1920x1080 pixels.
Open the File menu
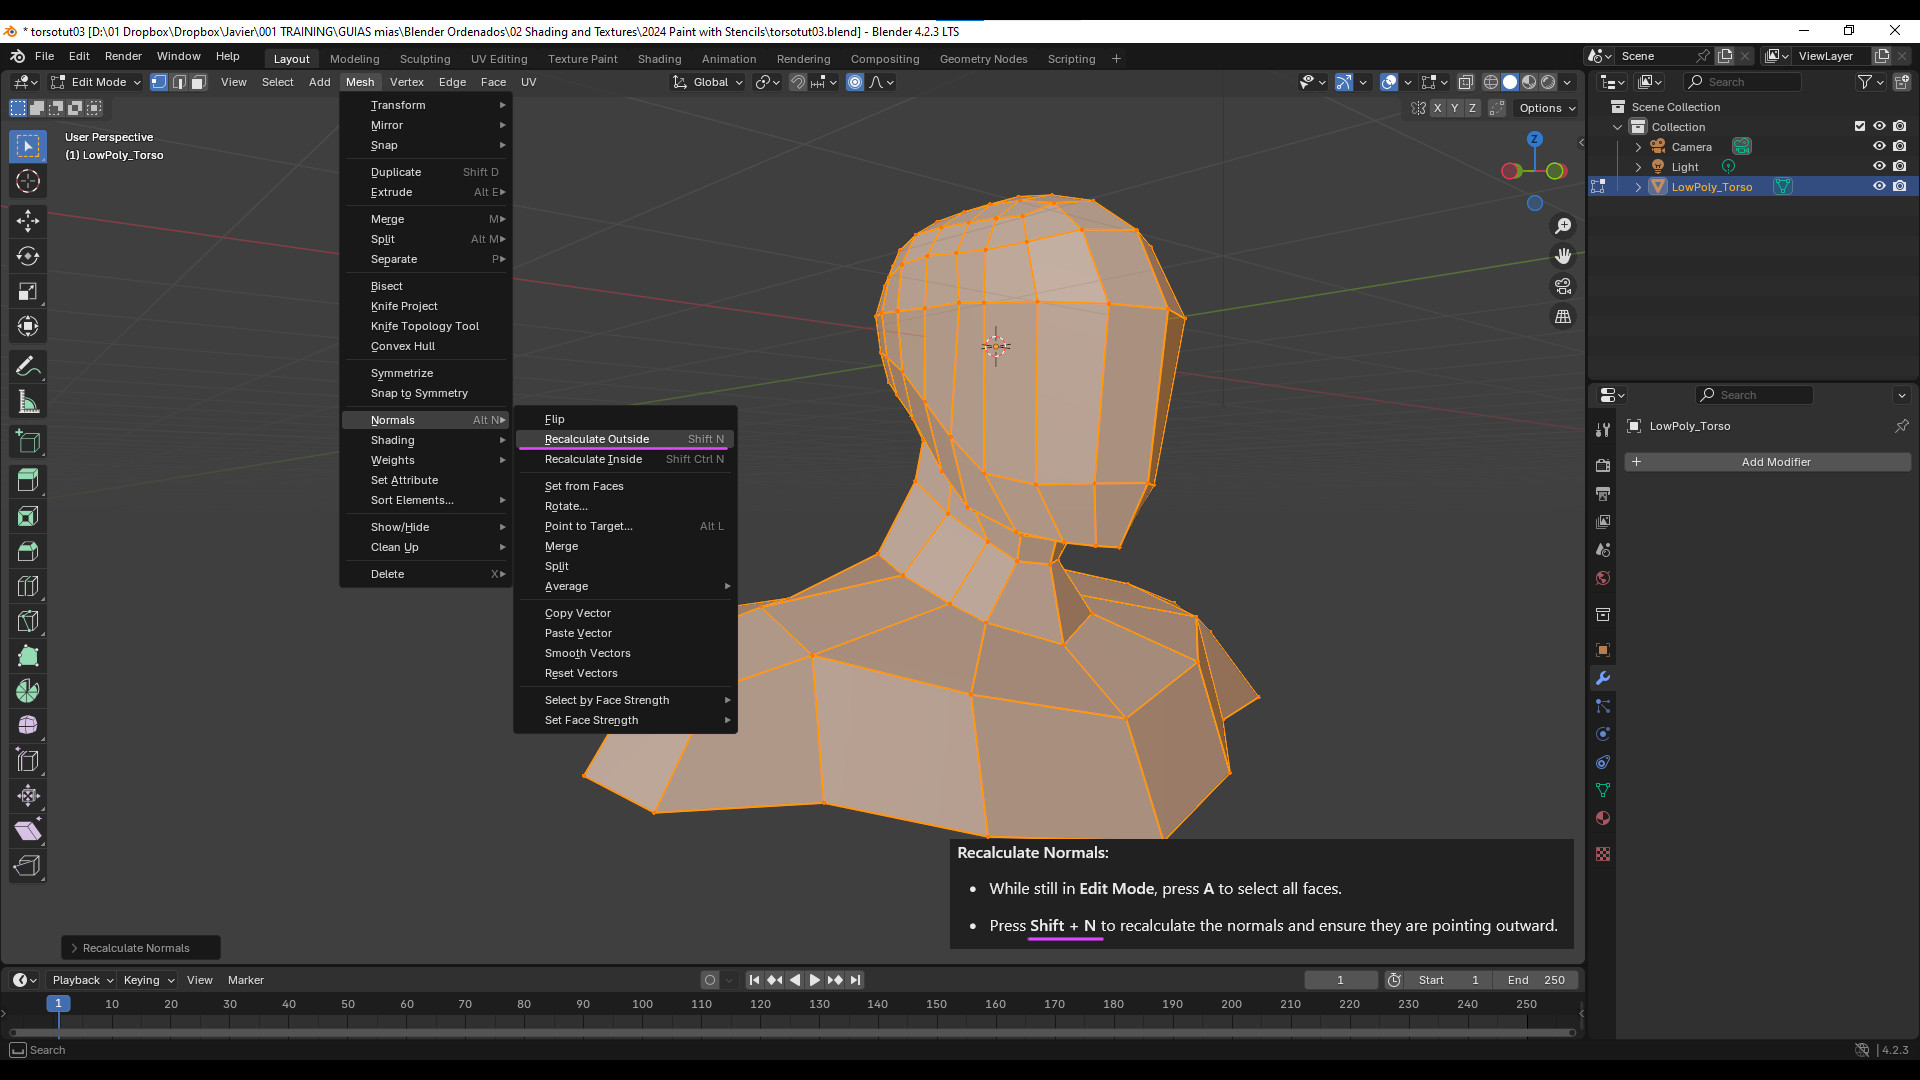click(44, 56)
